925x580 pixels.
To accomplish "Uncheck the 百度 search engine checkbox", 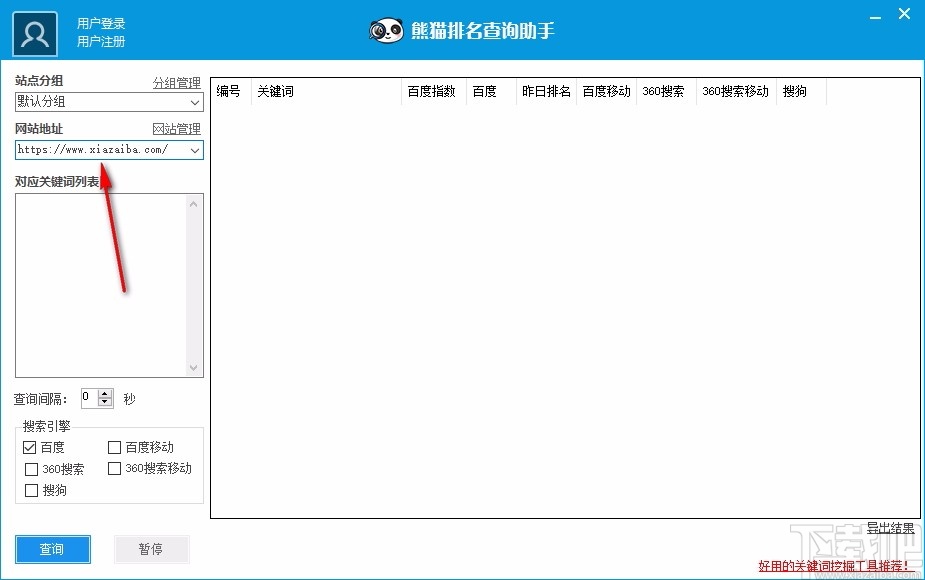I will click(30, 447).
